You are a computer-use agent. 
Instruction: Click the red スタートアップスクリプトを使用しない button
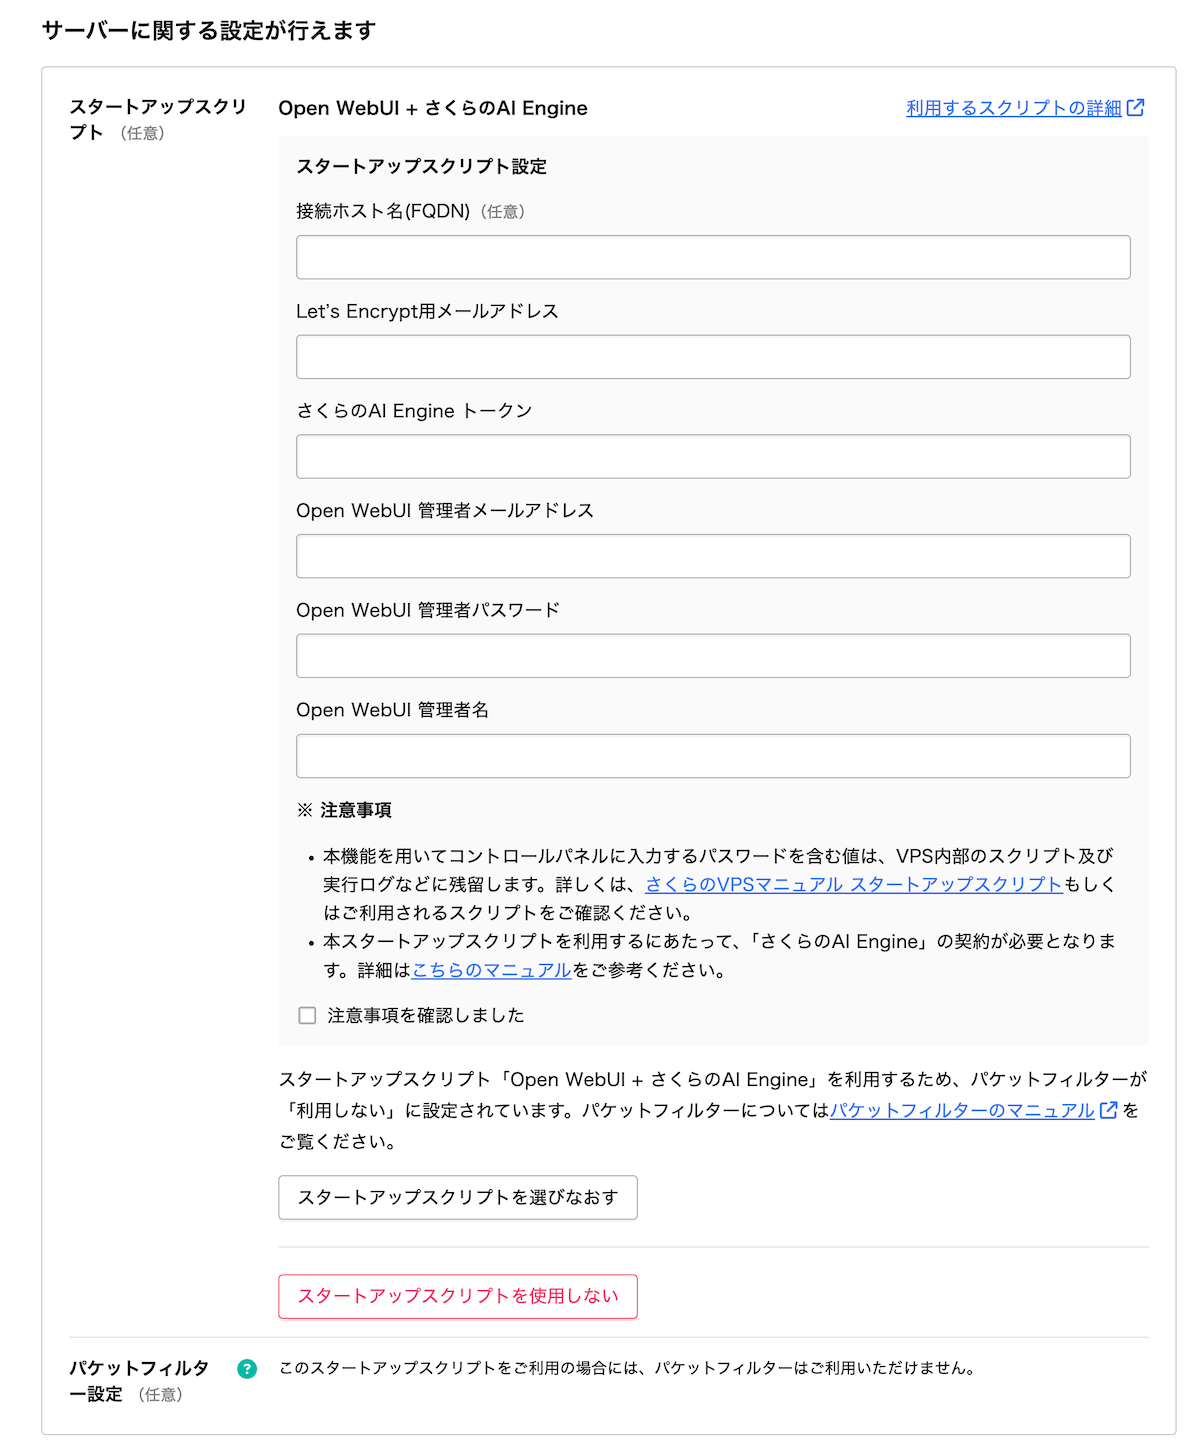[458, 1296]
